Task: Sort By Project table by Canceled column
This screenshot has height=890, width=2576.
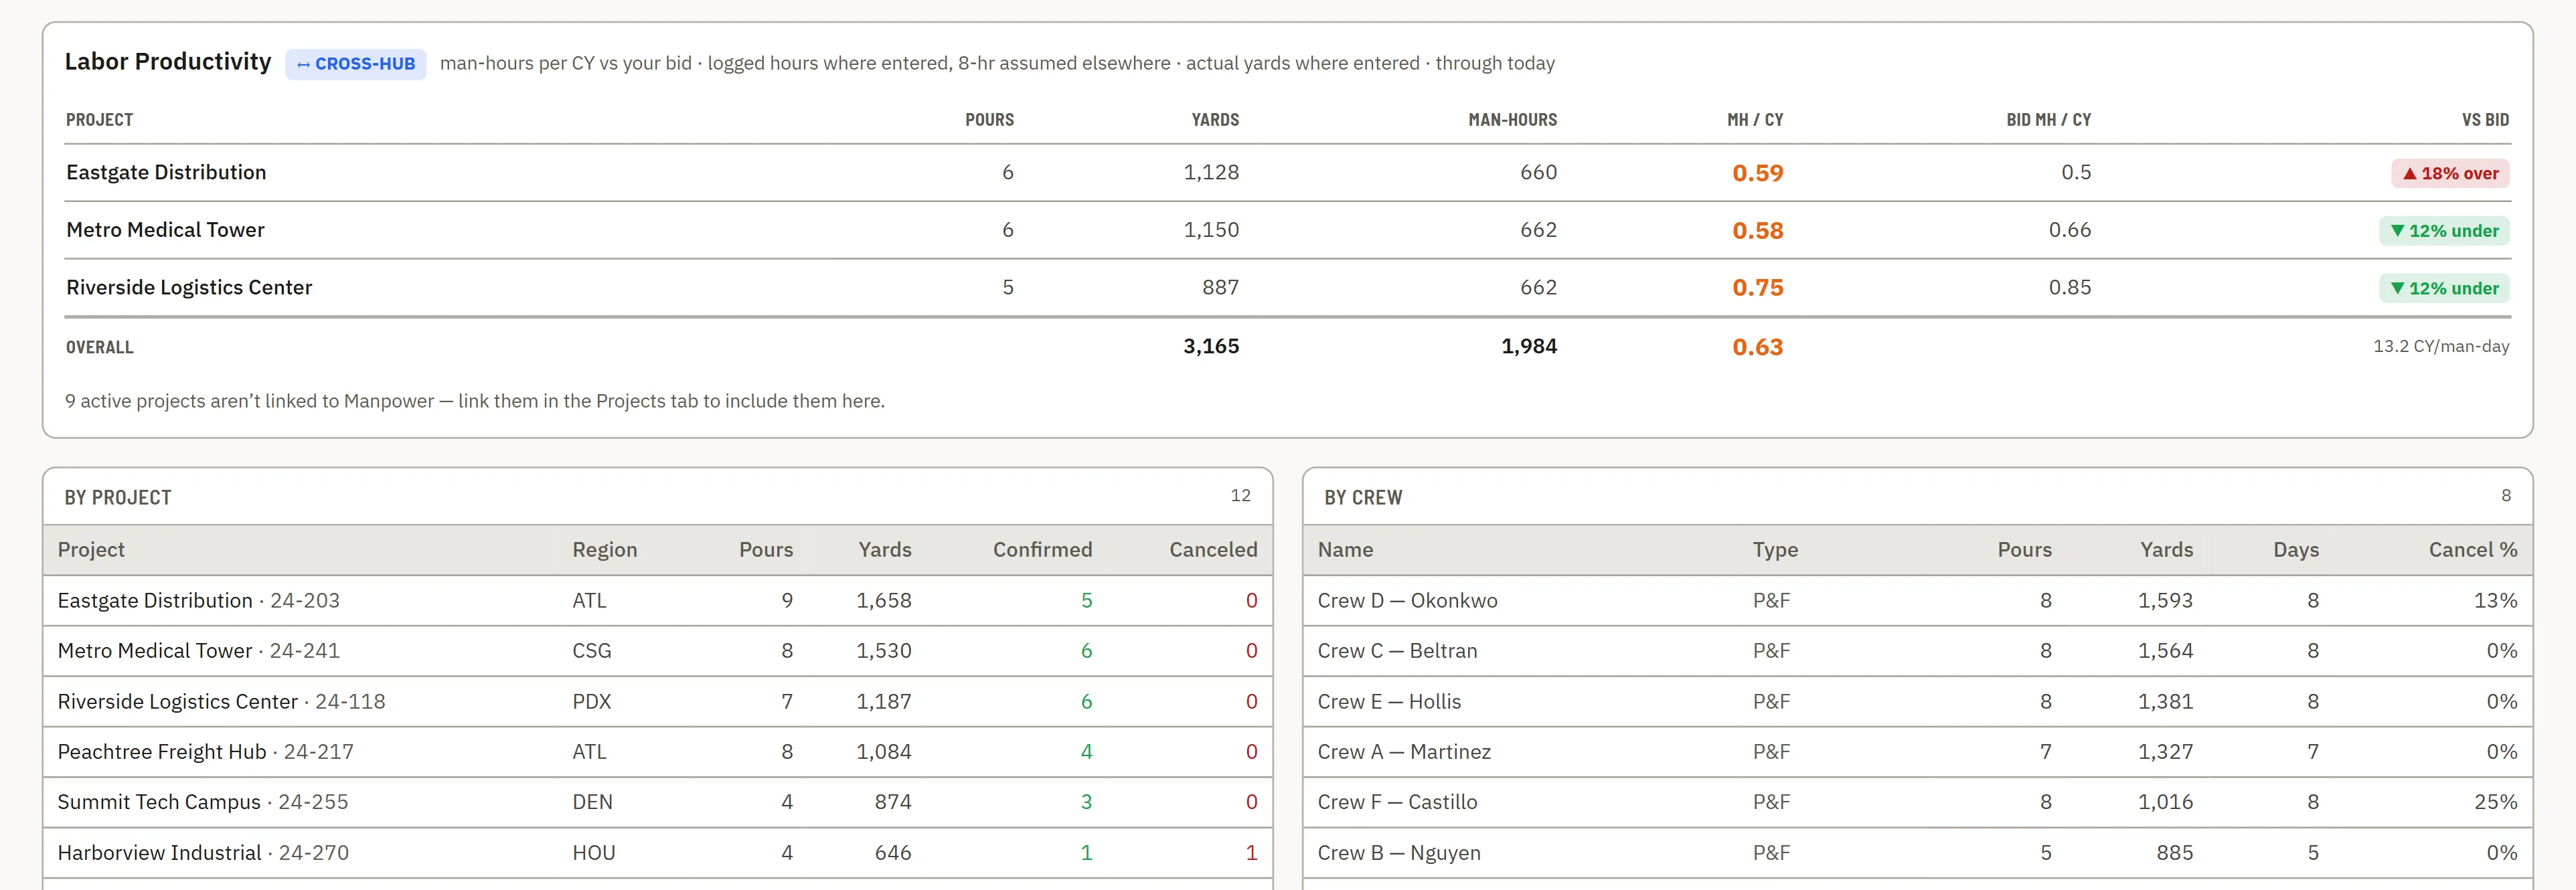Action: coord(1213,550)
